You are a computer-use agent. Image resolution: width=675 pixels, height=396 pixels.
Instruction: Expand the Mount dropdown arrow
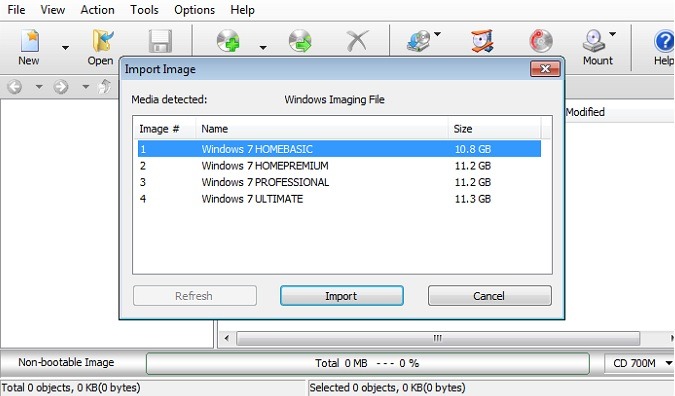[x=613, y=34]
